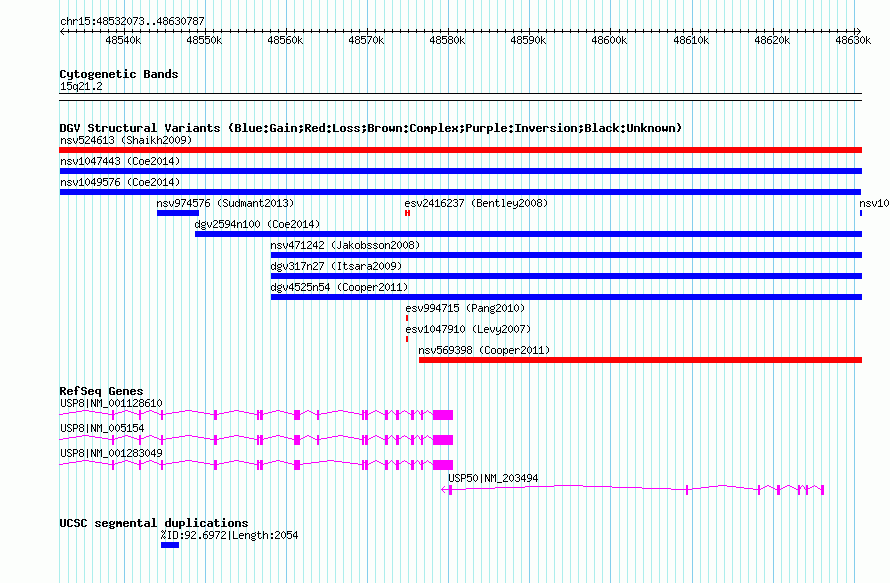
Task: Select the blue bar under dgv2594n100
Action: click(528, 234)
